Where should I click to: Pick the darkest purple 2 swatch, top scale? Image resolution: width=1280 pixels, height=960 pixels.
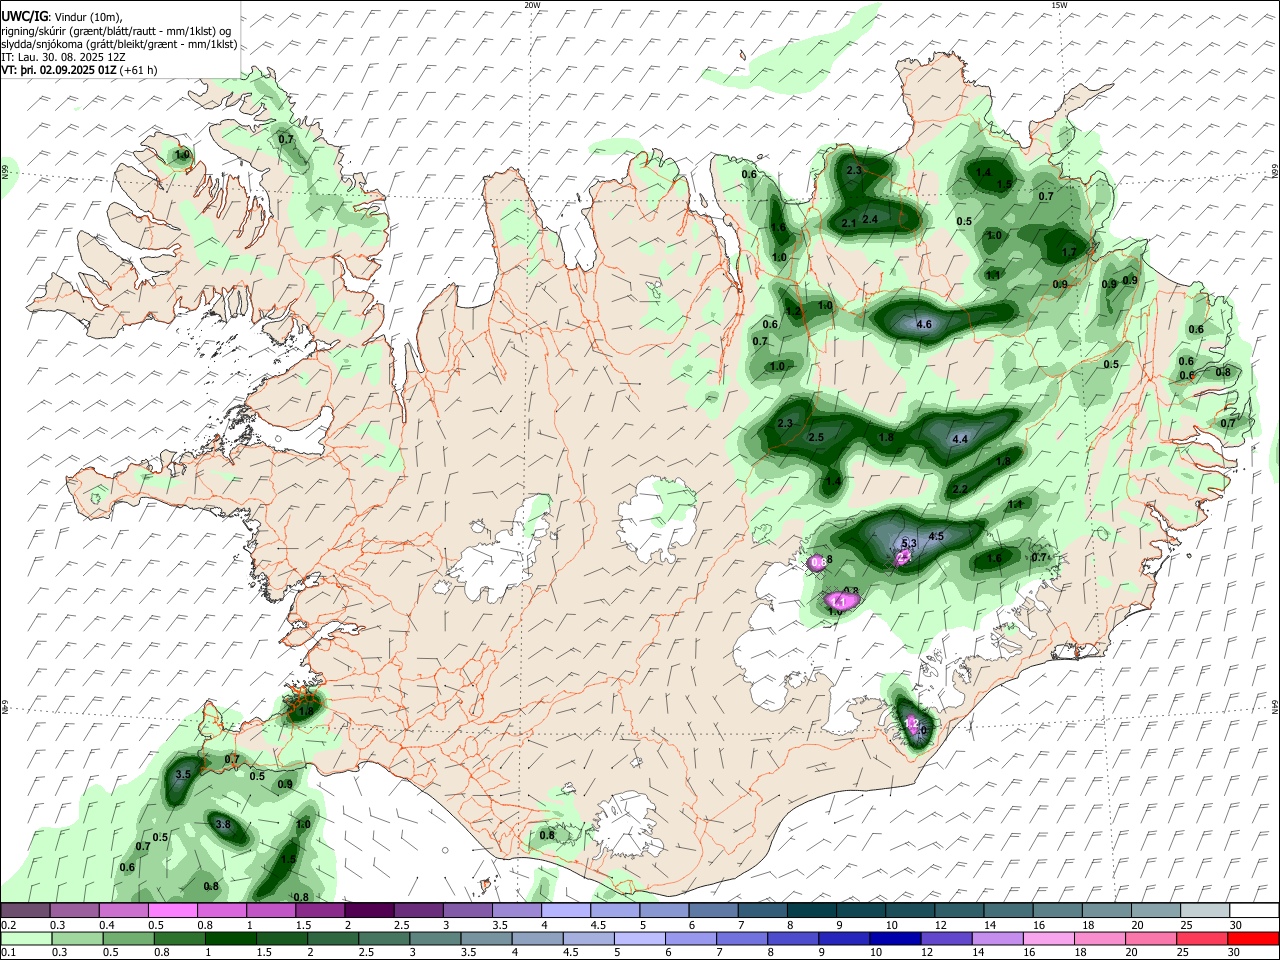click(369, 910)
